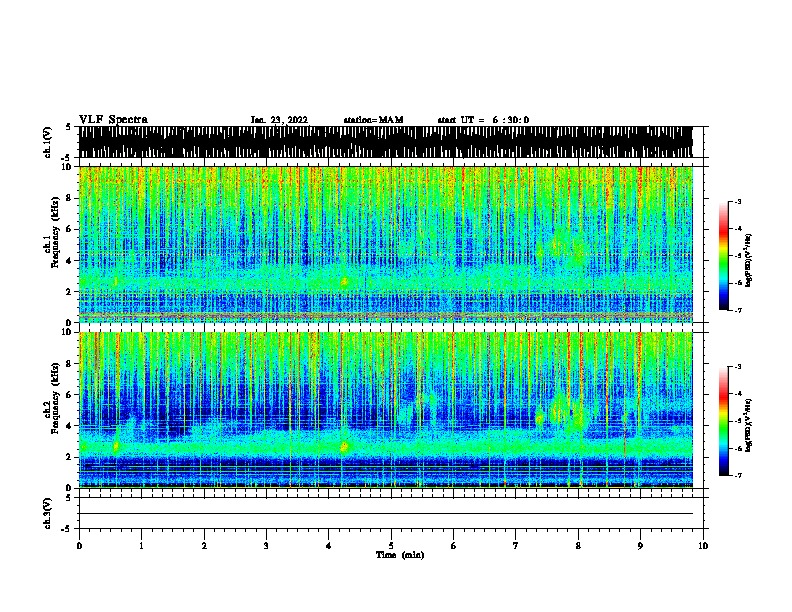Click time tick label "2" on x-axis

click(x=204, y=546)
